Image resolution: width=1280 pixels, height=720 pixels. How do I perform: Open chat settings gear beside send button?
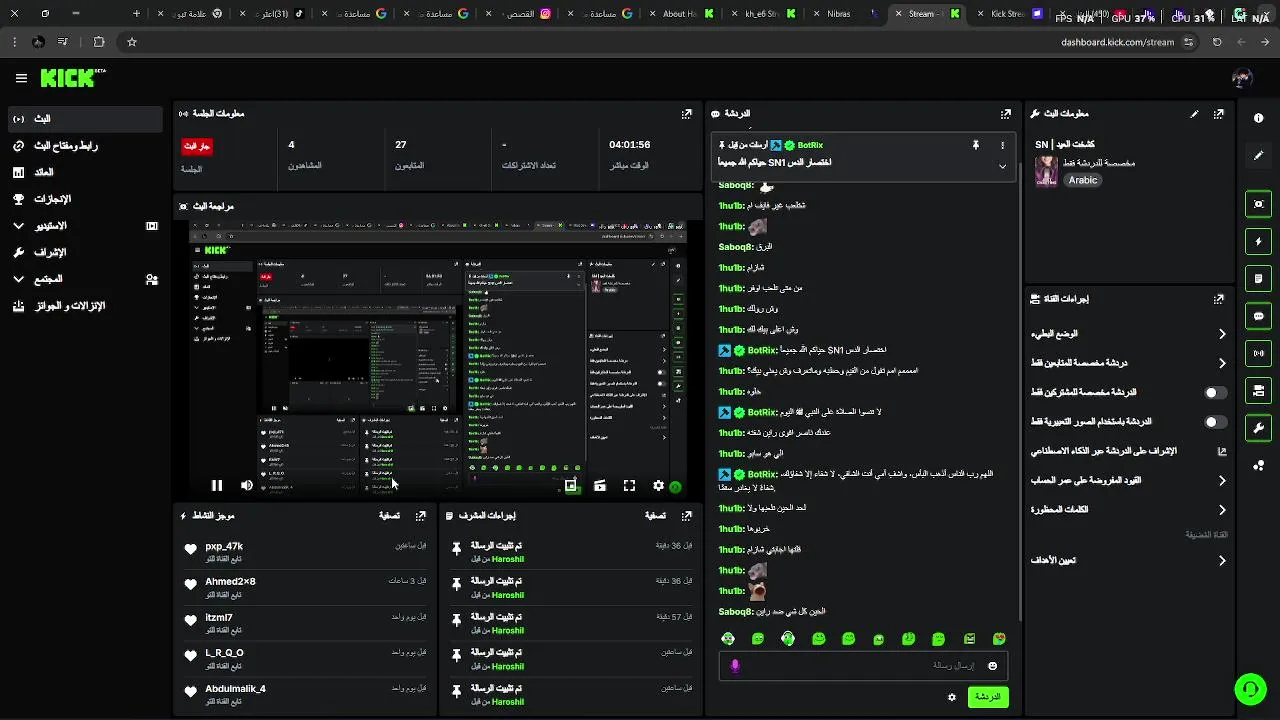pos(951,697)
